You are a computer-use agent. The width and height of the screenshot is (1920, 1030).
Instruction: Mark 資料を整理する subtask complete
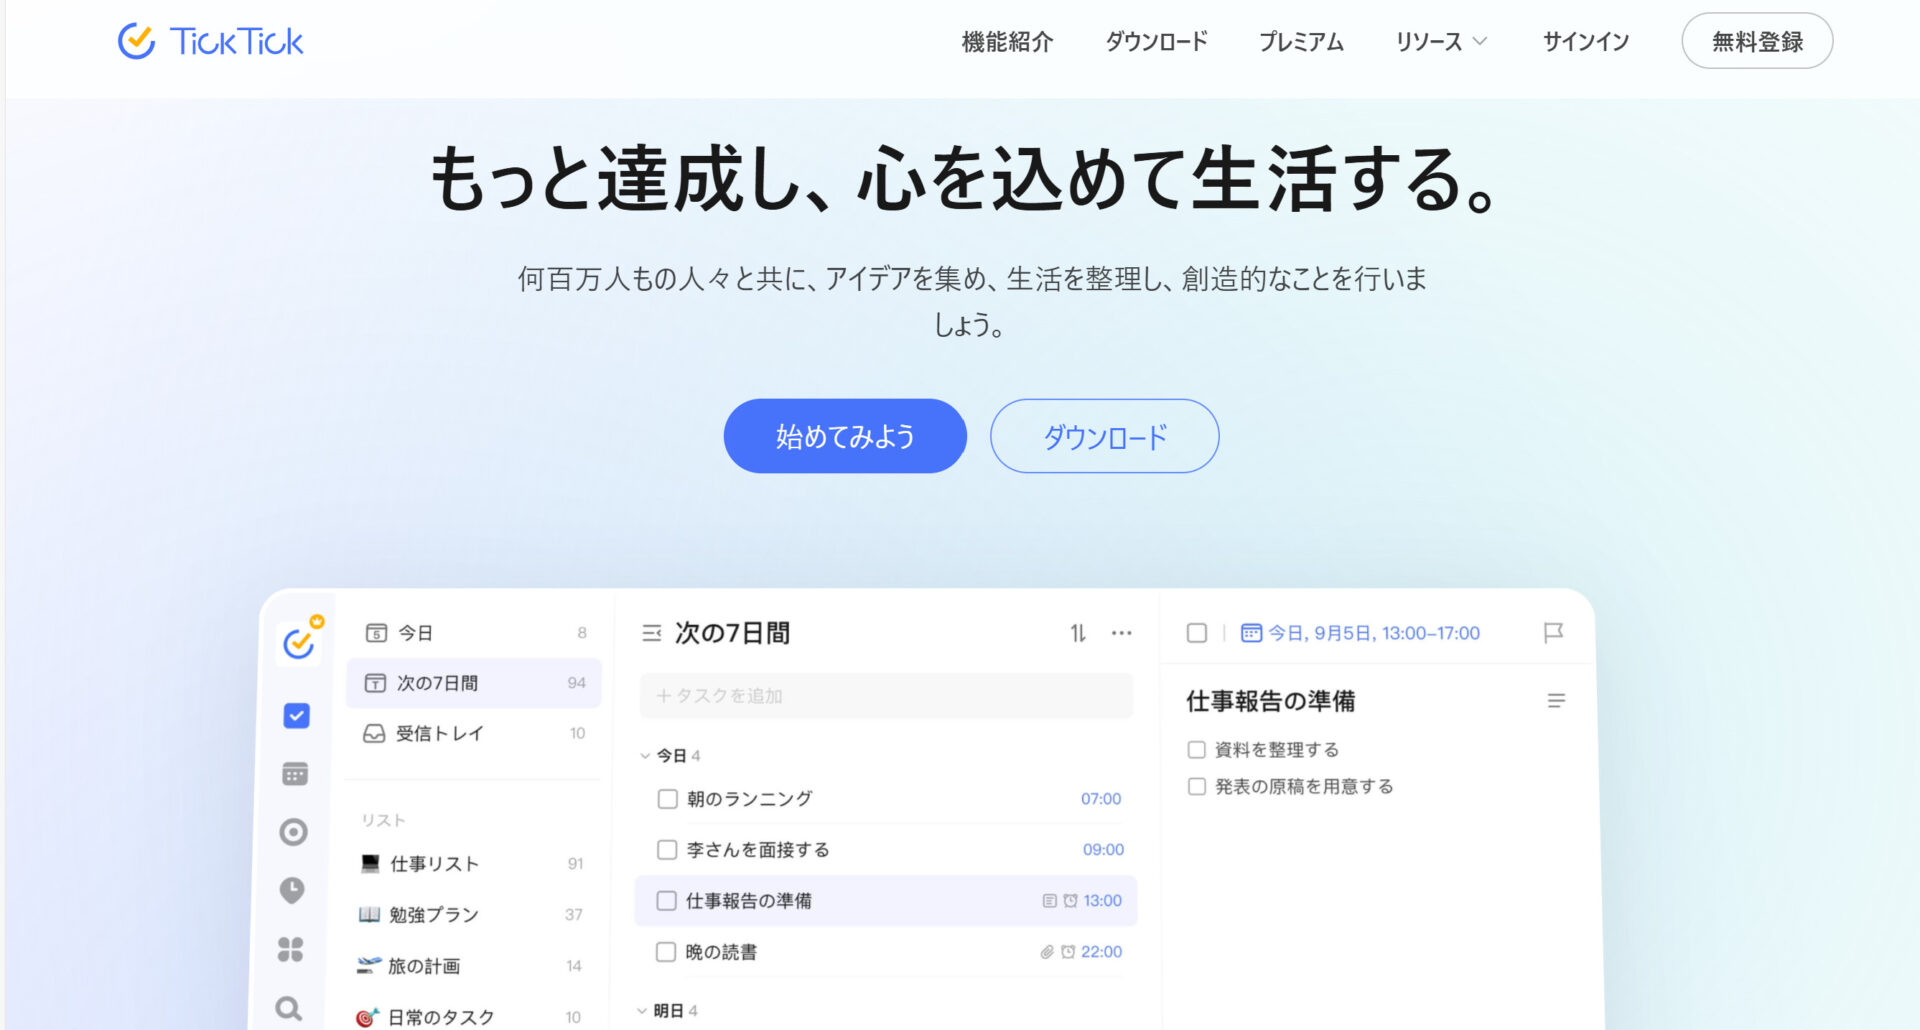pos(1196,748)
